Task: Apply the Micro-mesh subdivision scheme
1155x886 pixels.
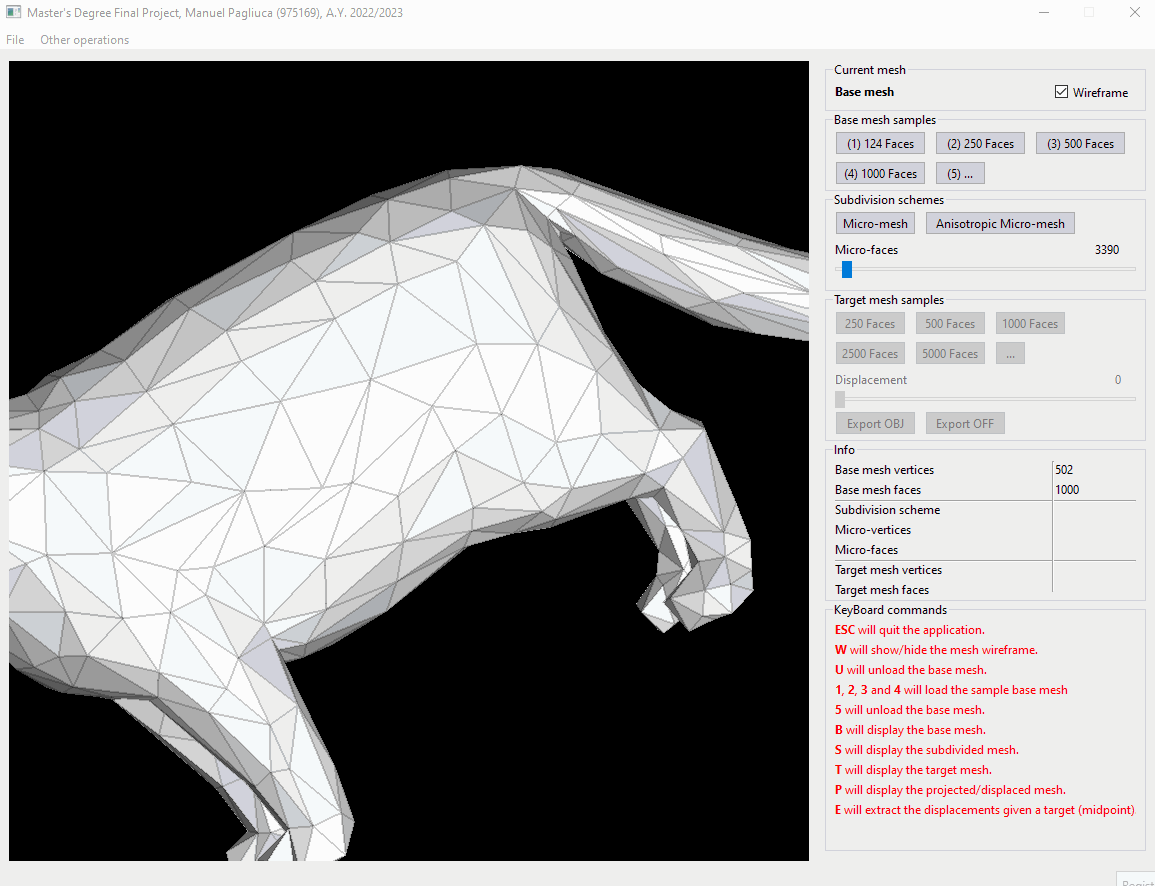Action: pos(874,223)
